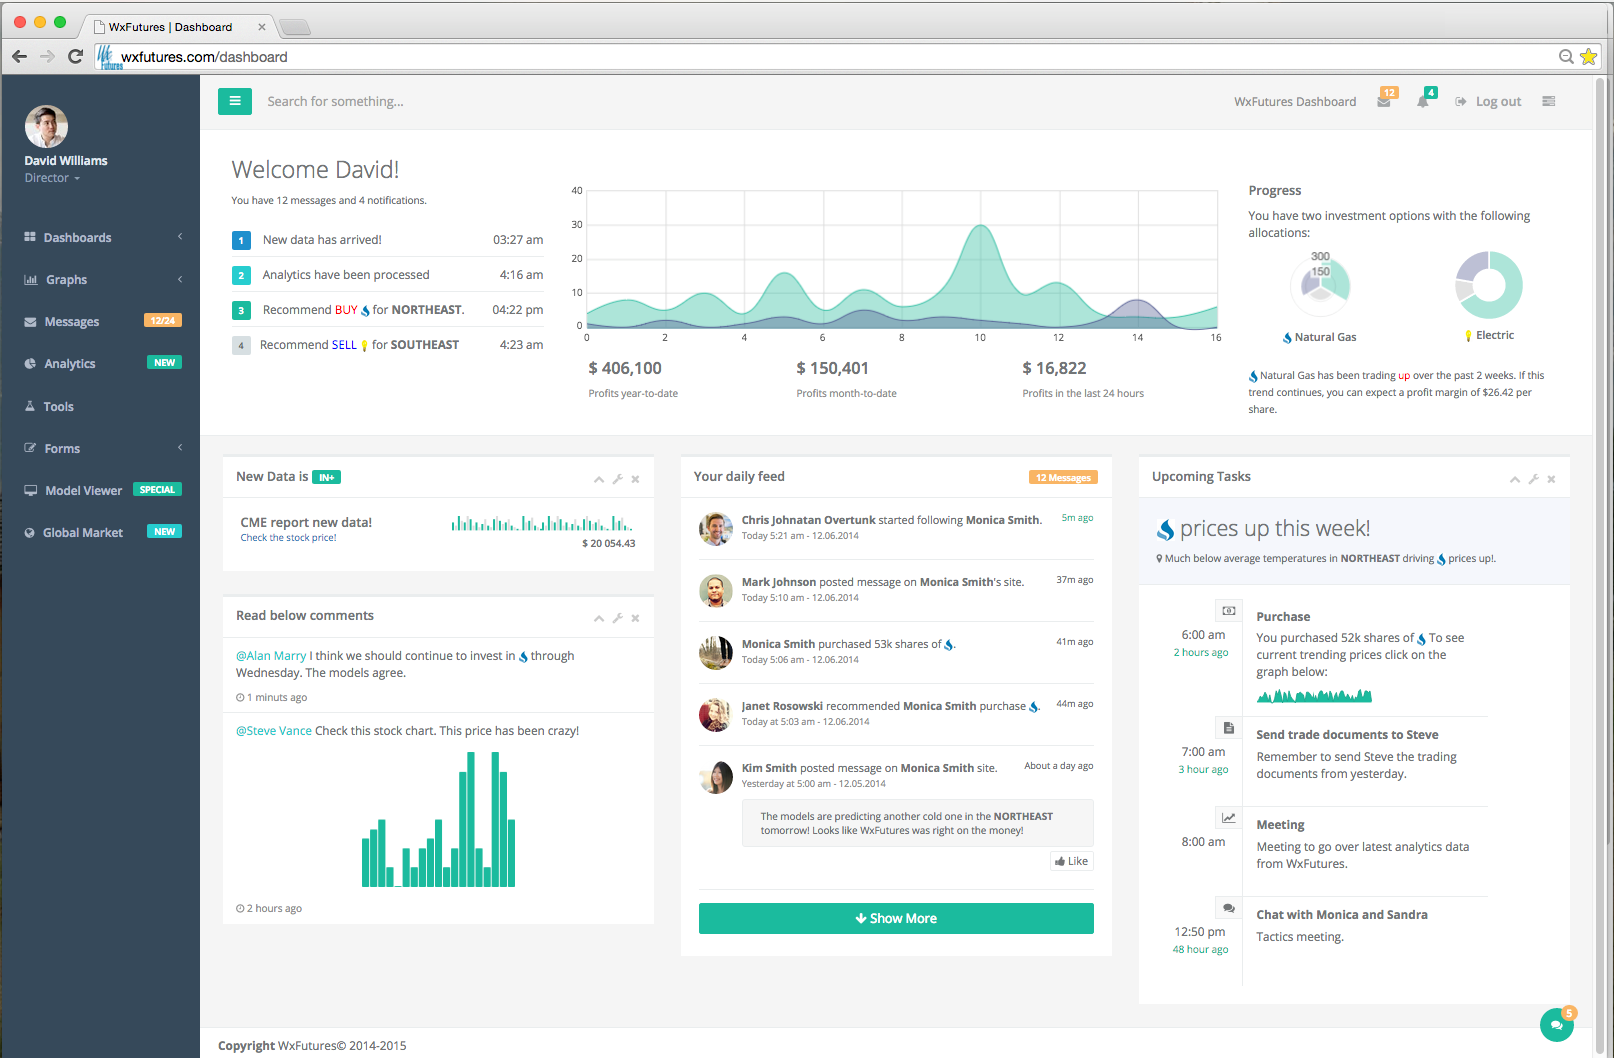Click wrench icon in Read below comments panel
Screen dimensions: 1614x1058
point(617,618)
